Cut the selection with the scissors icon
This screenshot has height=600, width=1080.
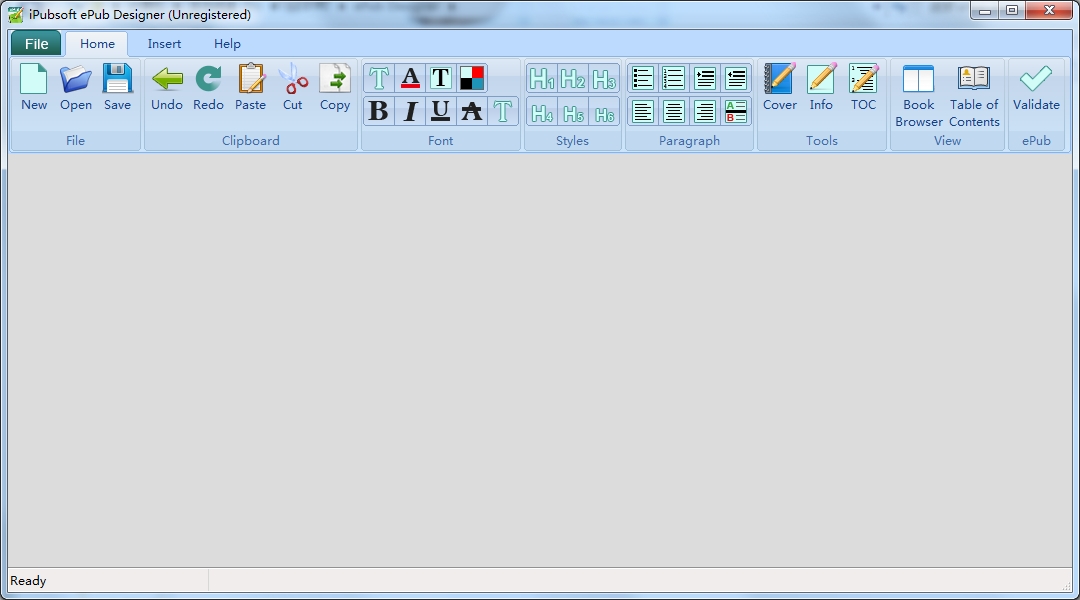[293, 87]
